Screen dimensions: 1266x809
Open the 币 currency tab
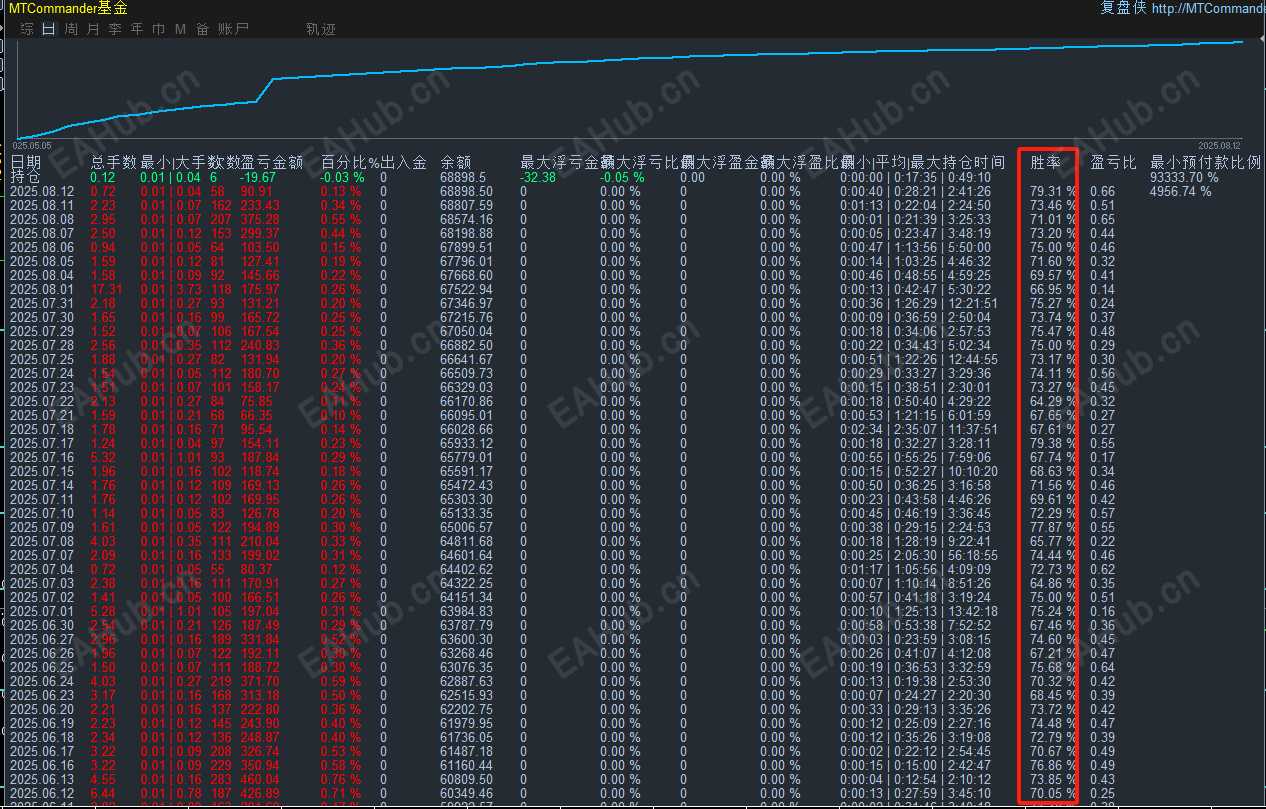tap(159, 29)
